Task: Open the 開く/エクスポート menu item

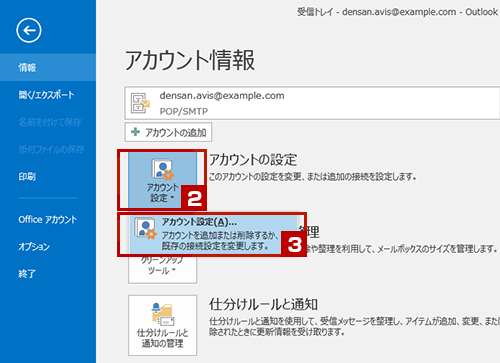Action: point(48,95)
